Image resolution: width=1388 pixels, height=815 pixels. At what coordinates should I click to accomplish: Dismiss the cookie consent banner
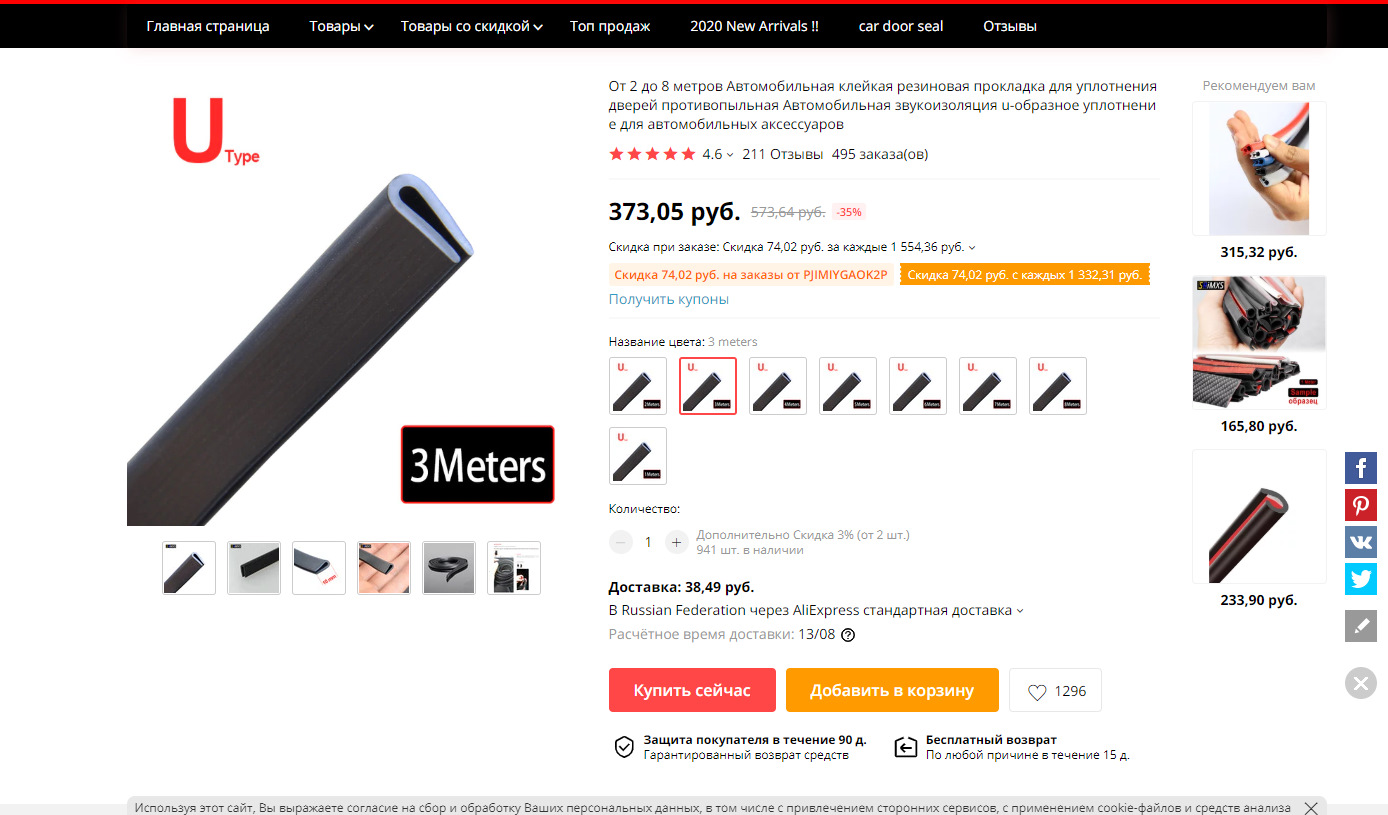[x=1313, y=807]
